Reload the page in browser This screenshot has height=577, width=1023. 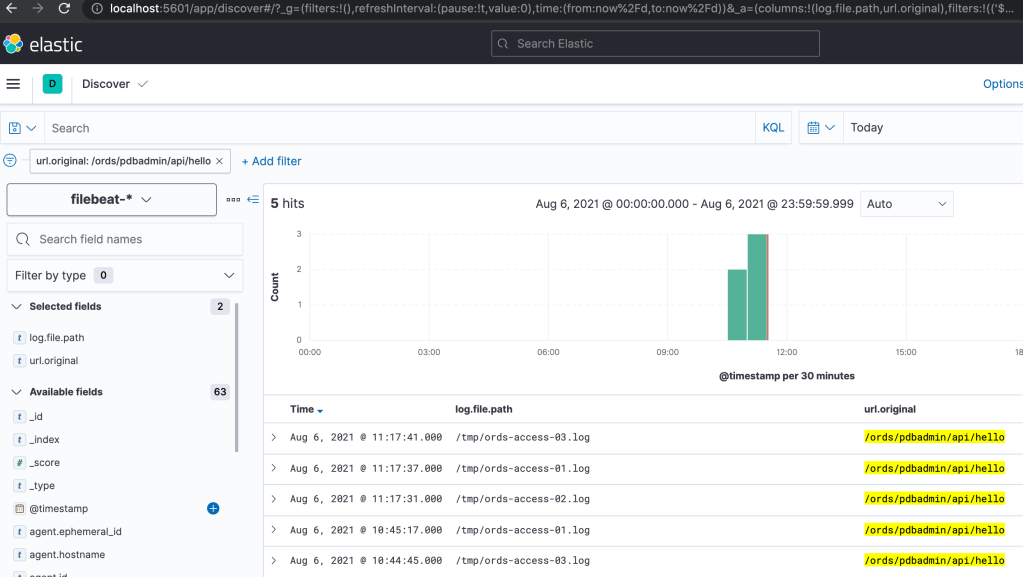64,9
